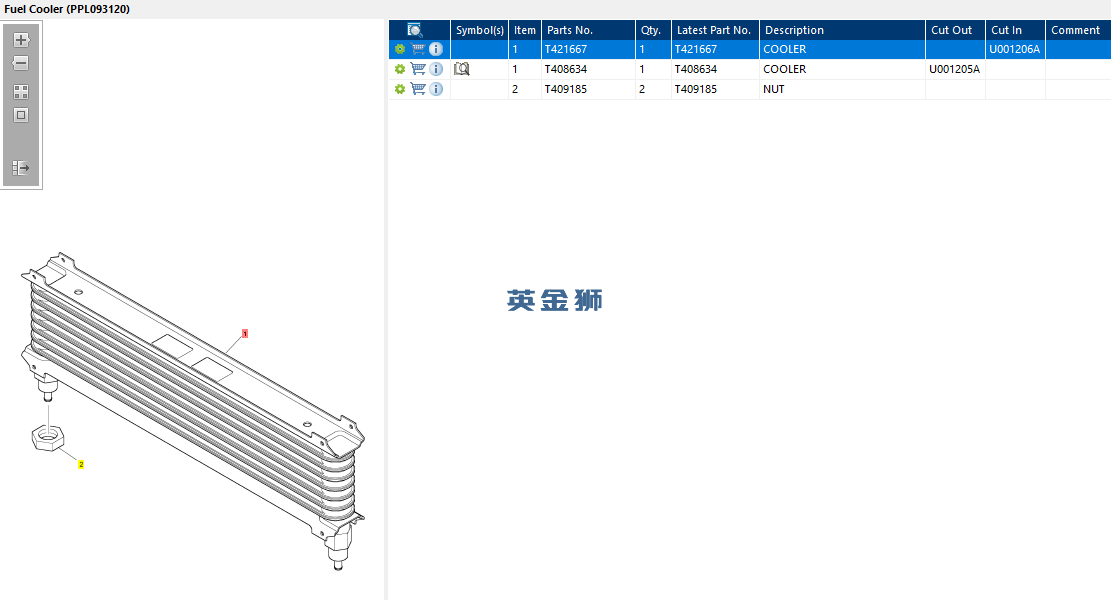Click latest part number T409185
1111x600 pixels.
click(715, 89)
